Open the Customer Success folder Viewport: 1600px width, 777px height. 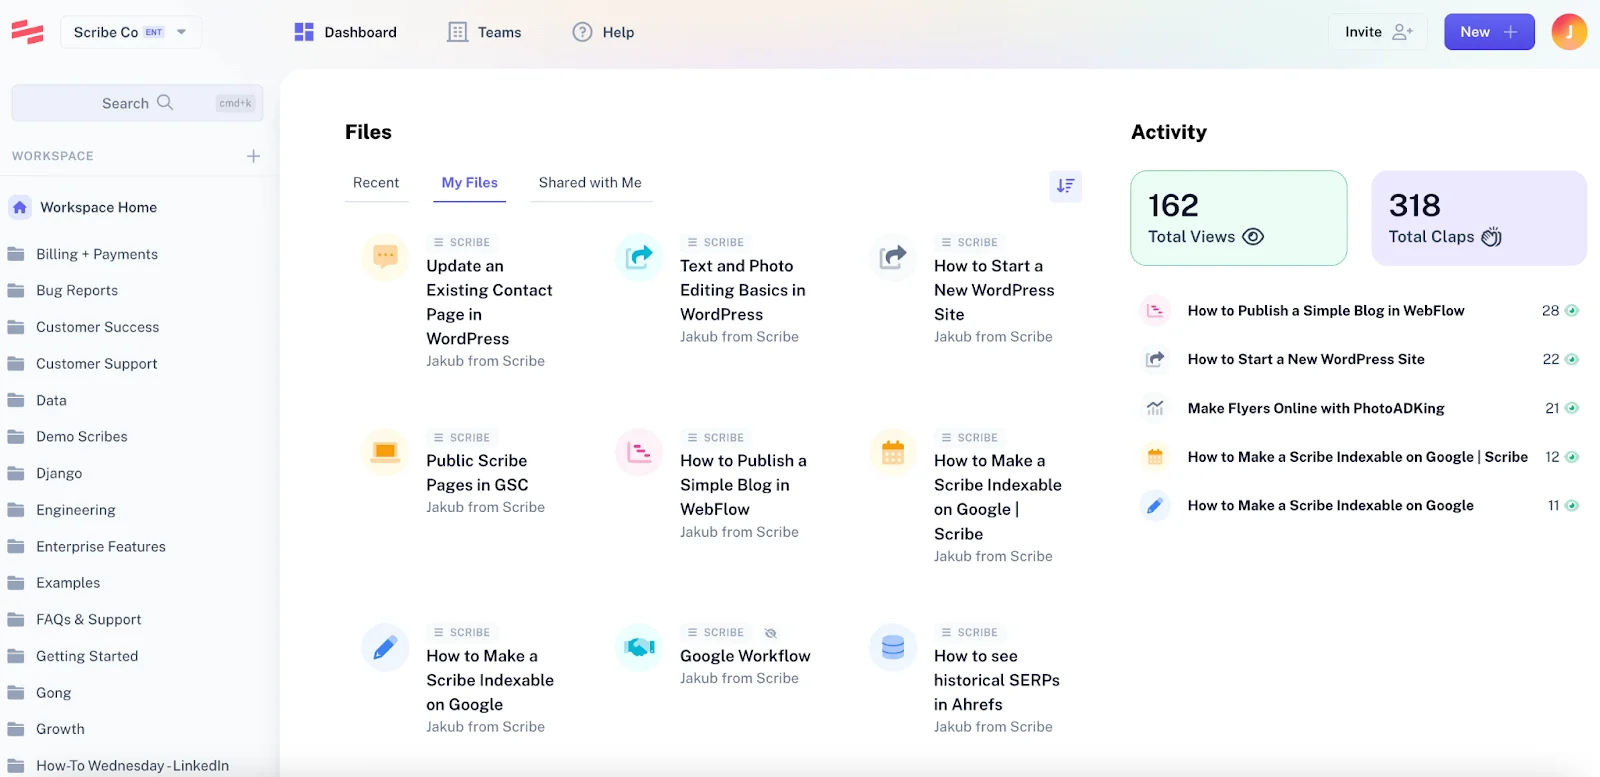97,327
